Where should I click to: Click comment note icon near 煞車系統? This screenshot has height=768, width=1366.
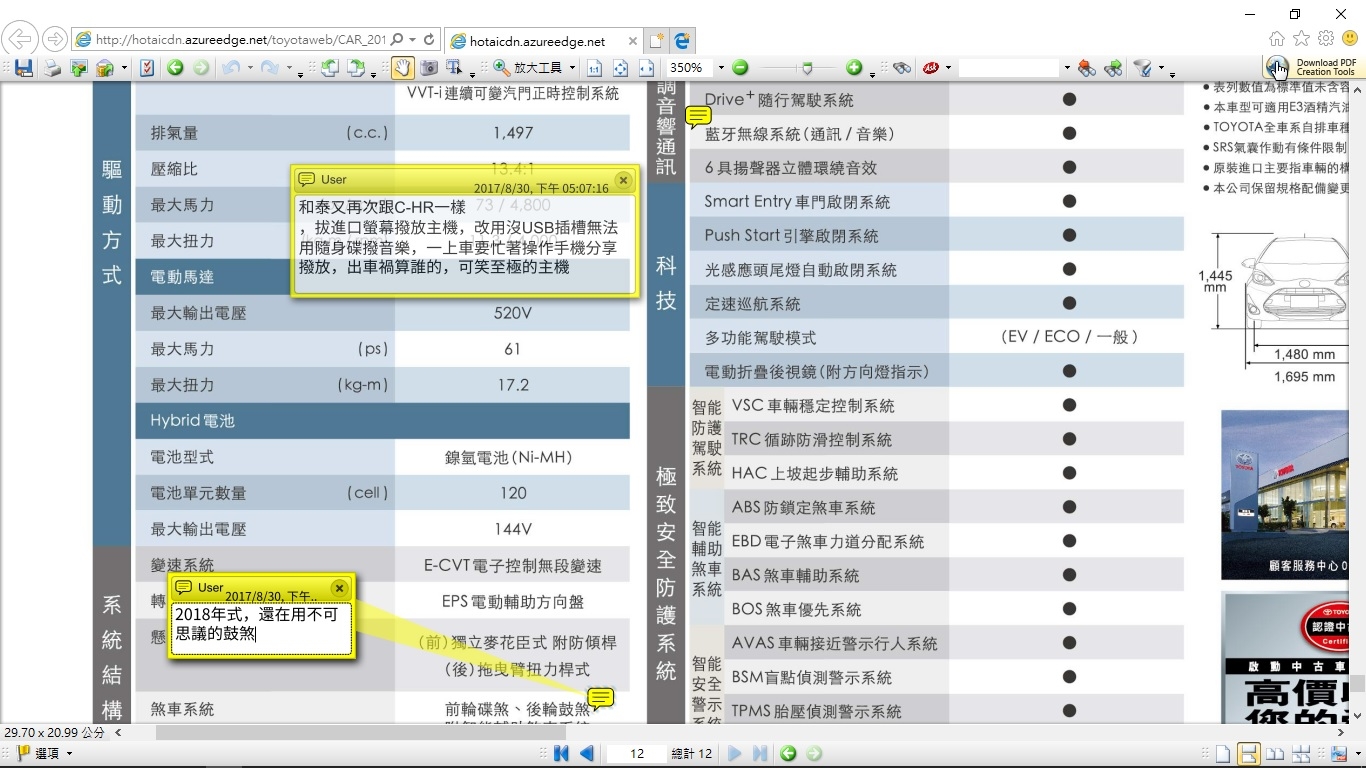point(601,698)
